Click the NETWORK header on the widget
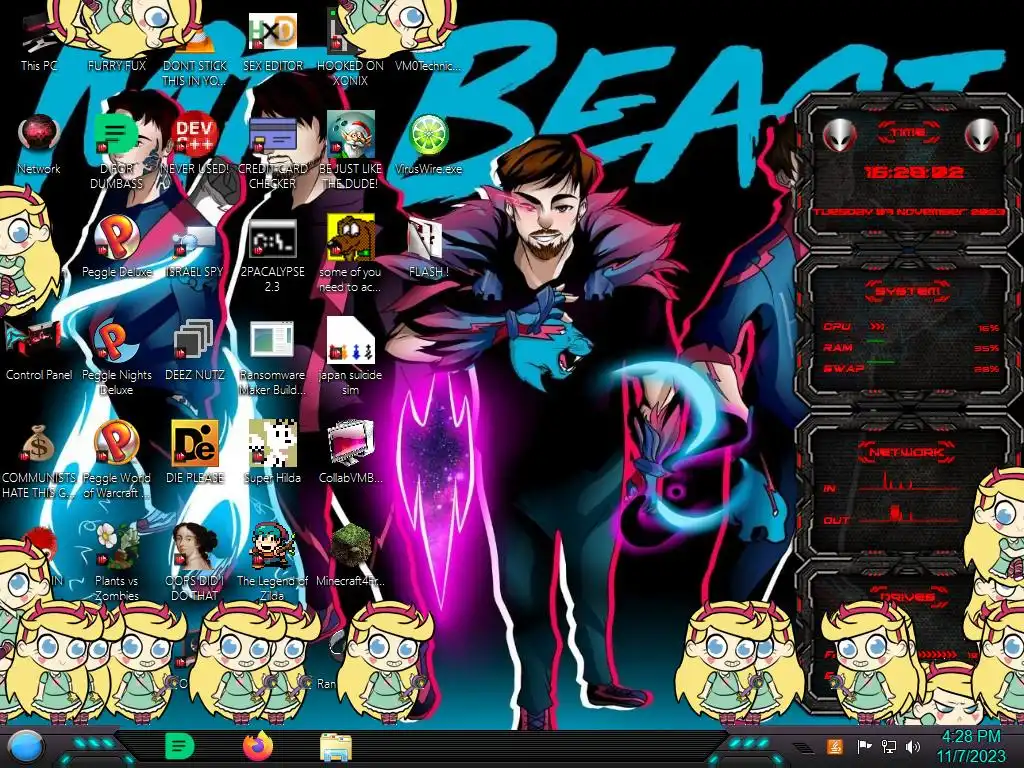 point(908,452)
